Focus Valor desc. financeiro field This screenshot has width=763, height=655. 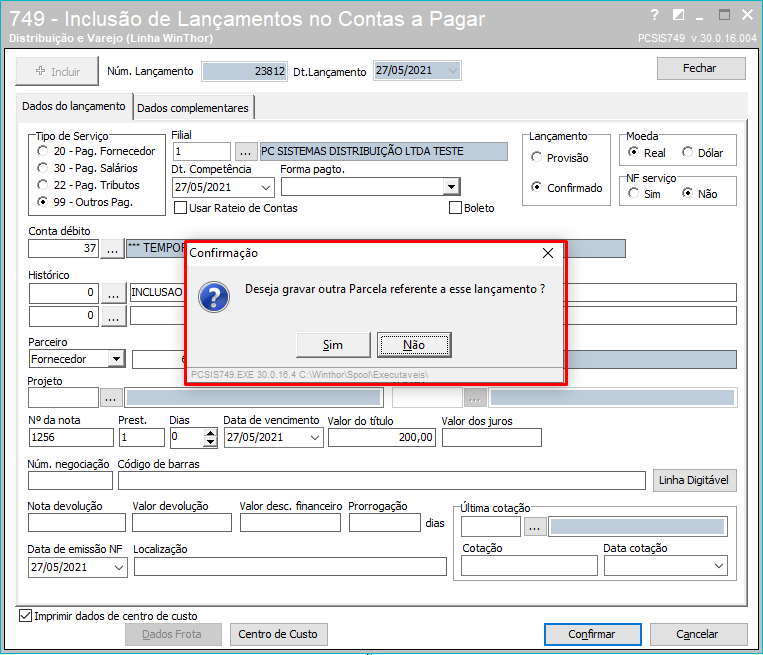(291, 523)
